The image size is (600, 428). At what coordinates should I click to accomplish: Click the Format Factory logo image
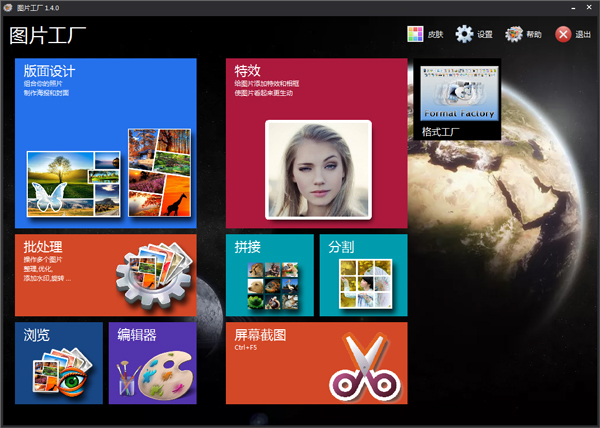click(x=460, y=95)
